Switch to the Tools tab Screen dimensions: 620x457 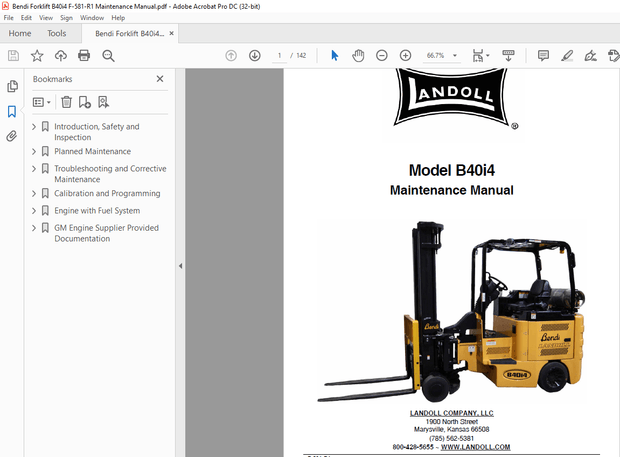coord(57,33)
